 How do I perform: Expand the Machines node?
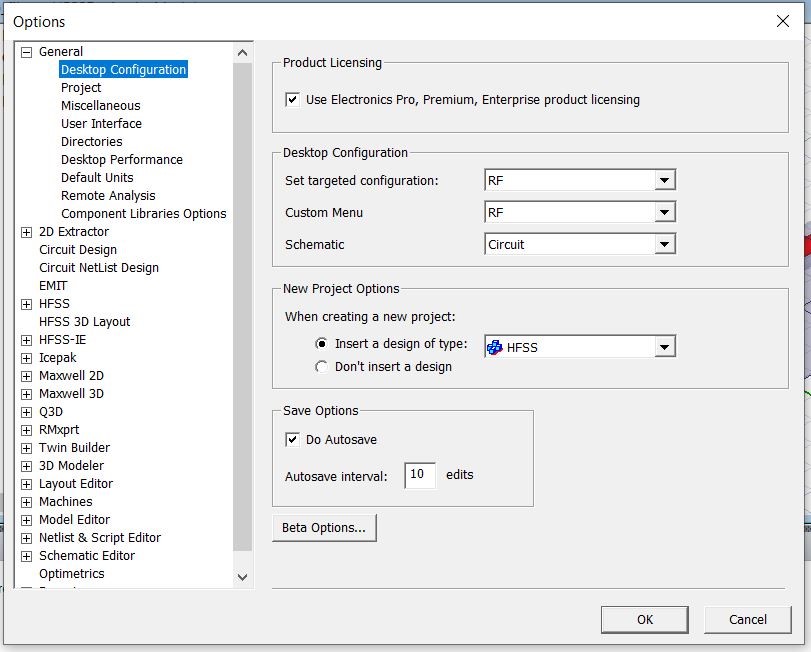point(26,502)
